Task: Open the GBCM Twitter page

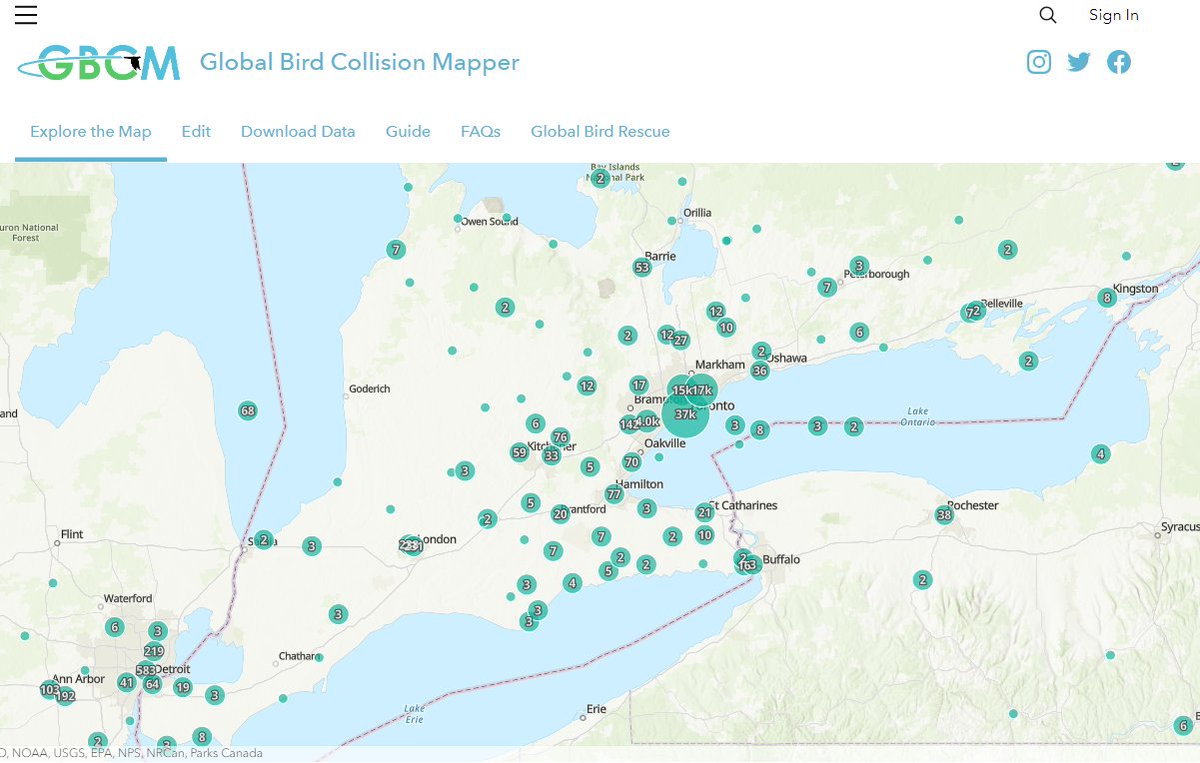Action: click(1078, 61)
